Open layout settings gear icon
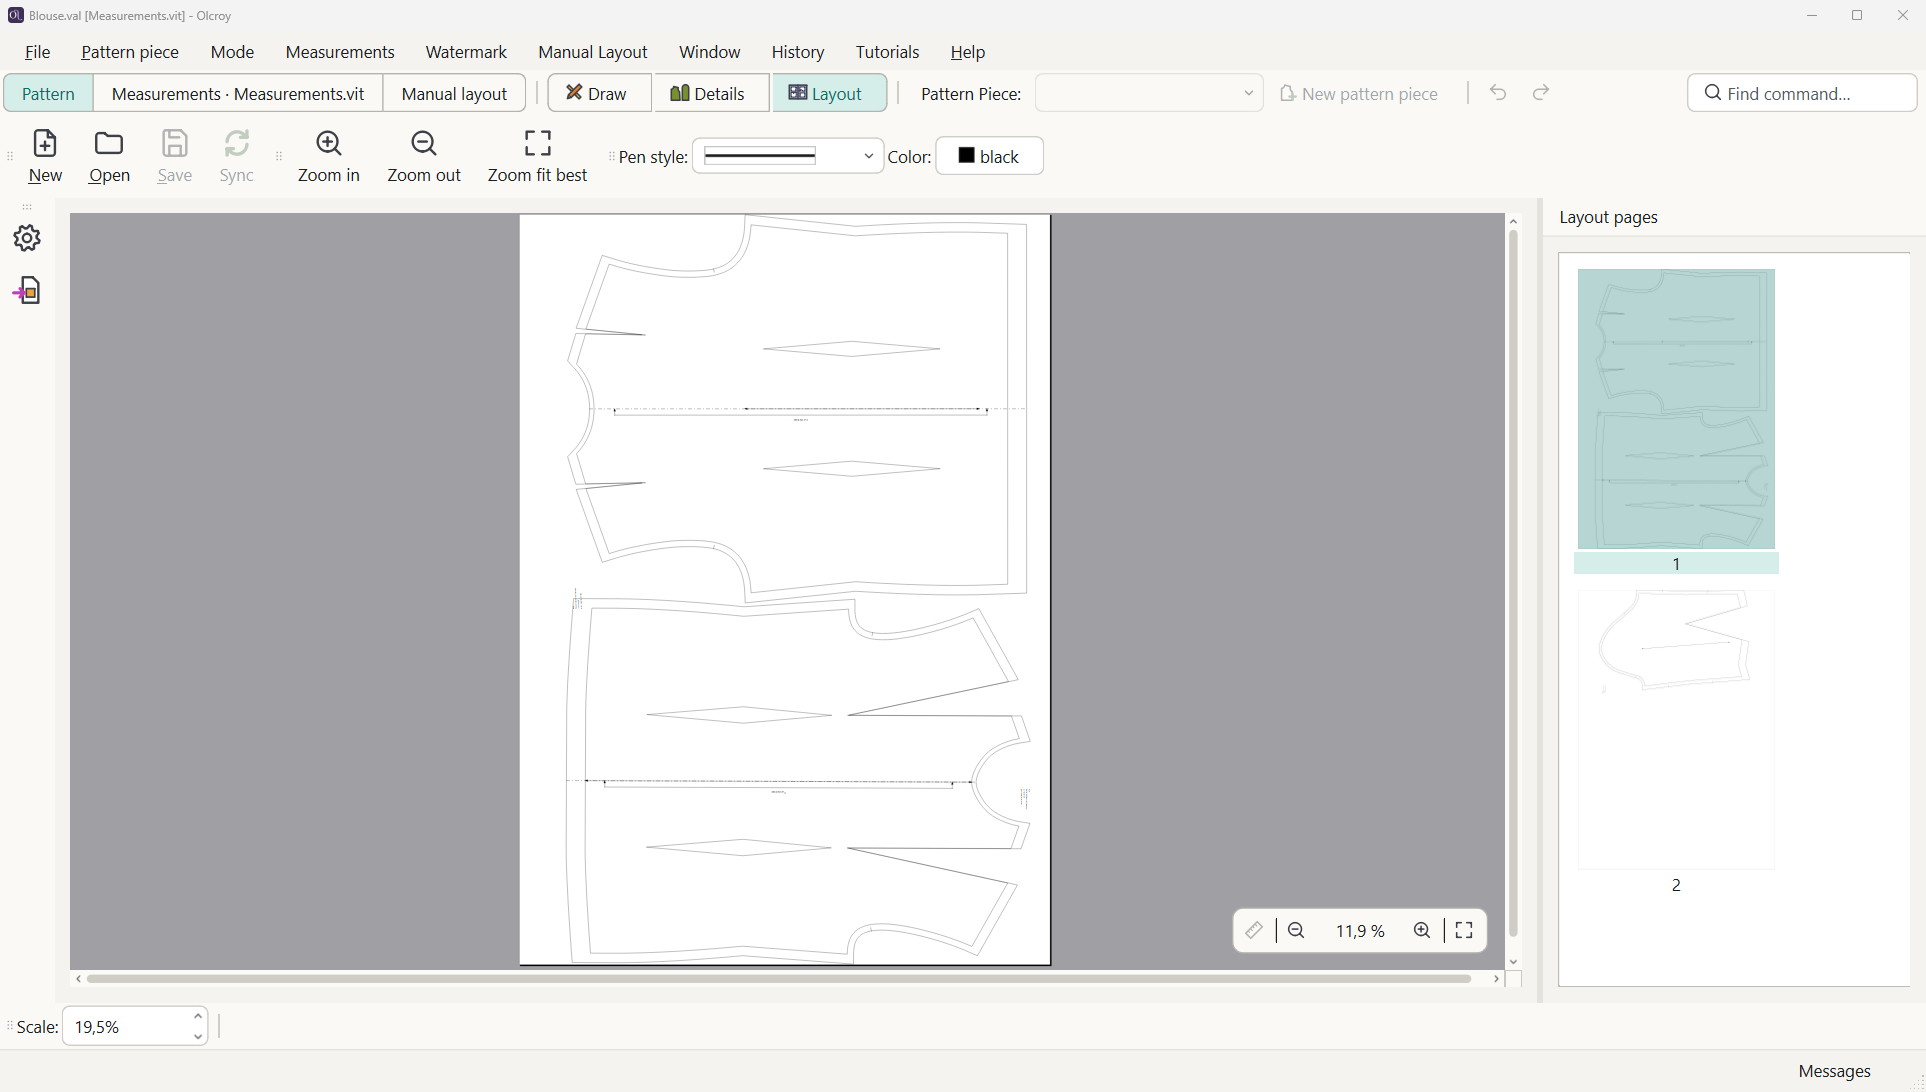 (x=27, y=238)
